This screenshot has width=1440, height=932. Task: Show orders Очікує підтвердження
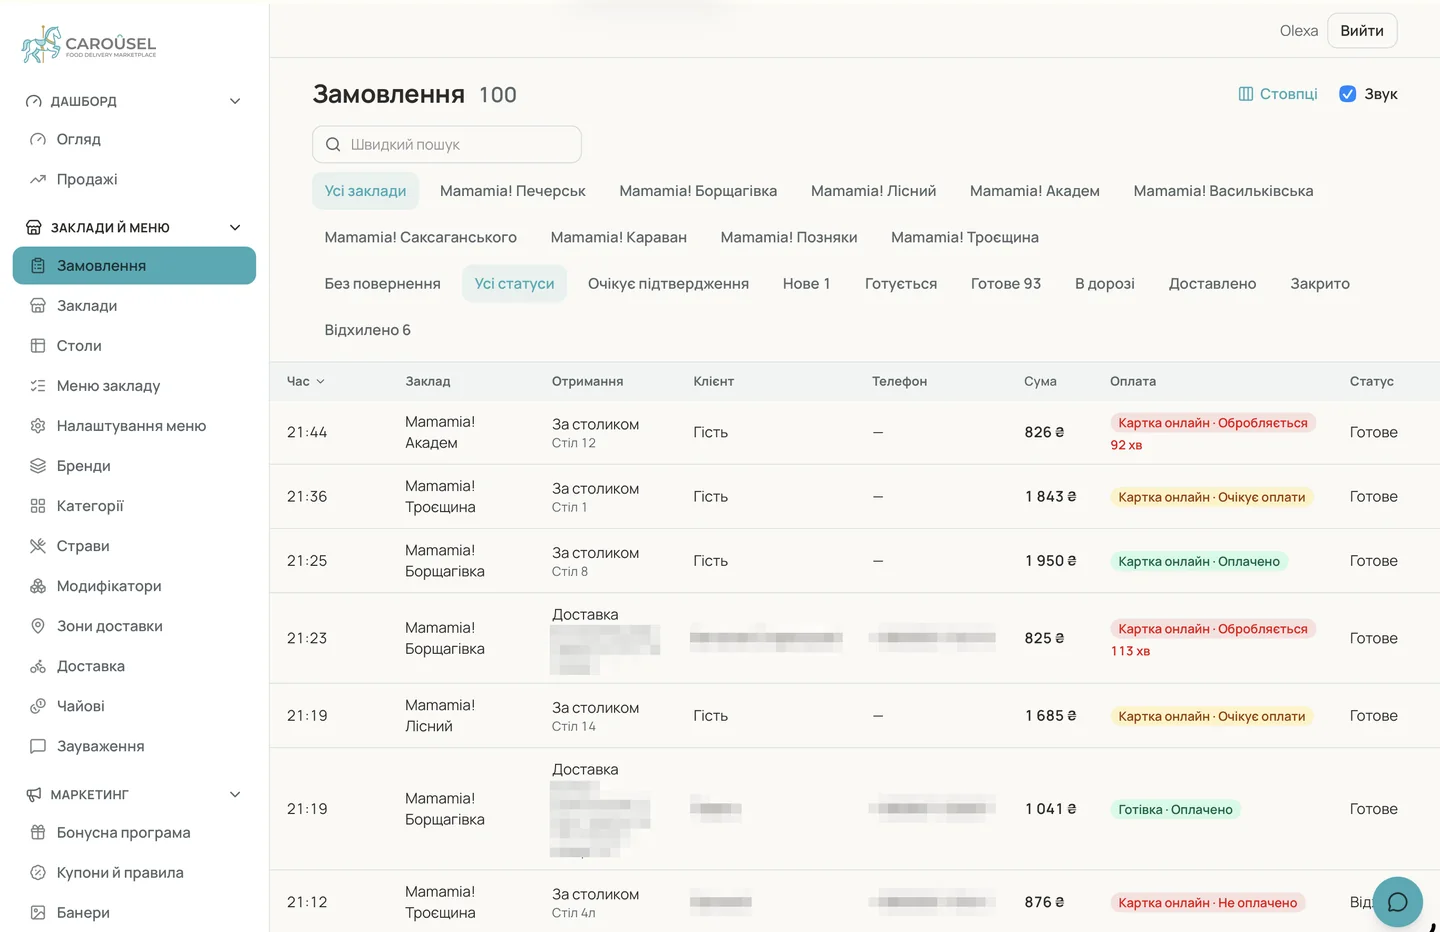pos(668,284)
